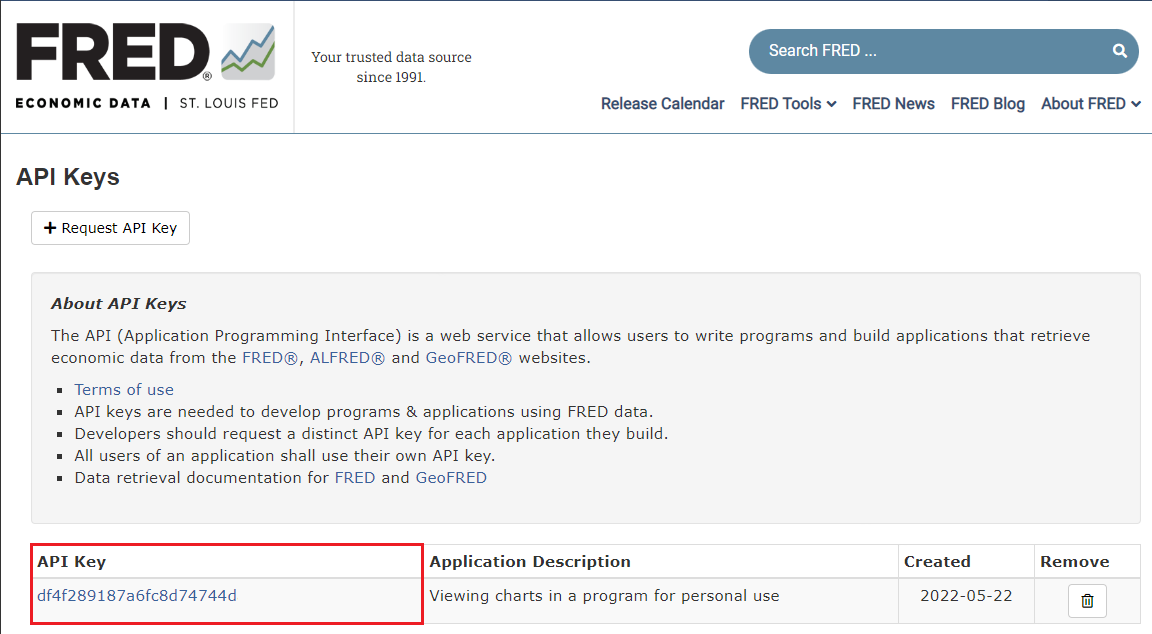Viewport: 1152px width, 634px height.
Task: Select 'Viewing charts in a program' description
Action: point(604,596)
